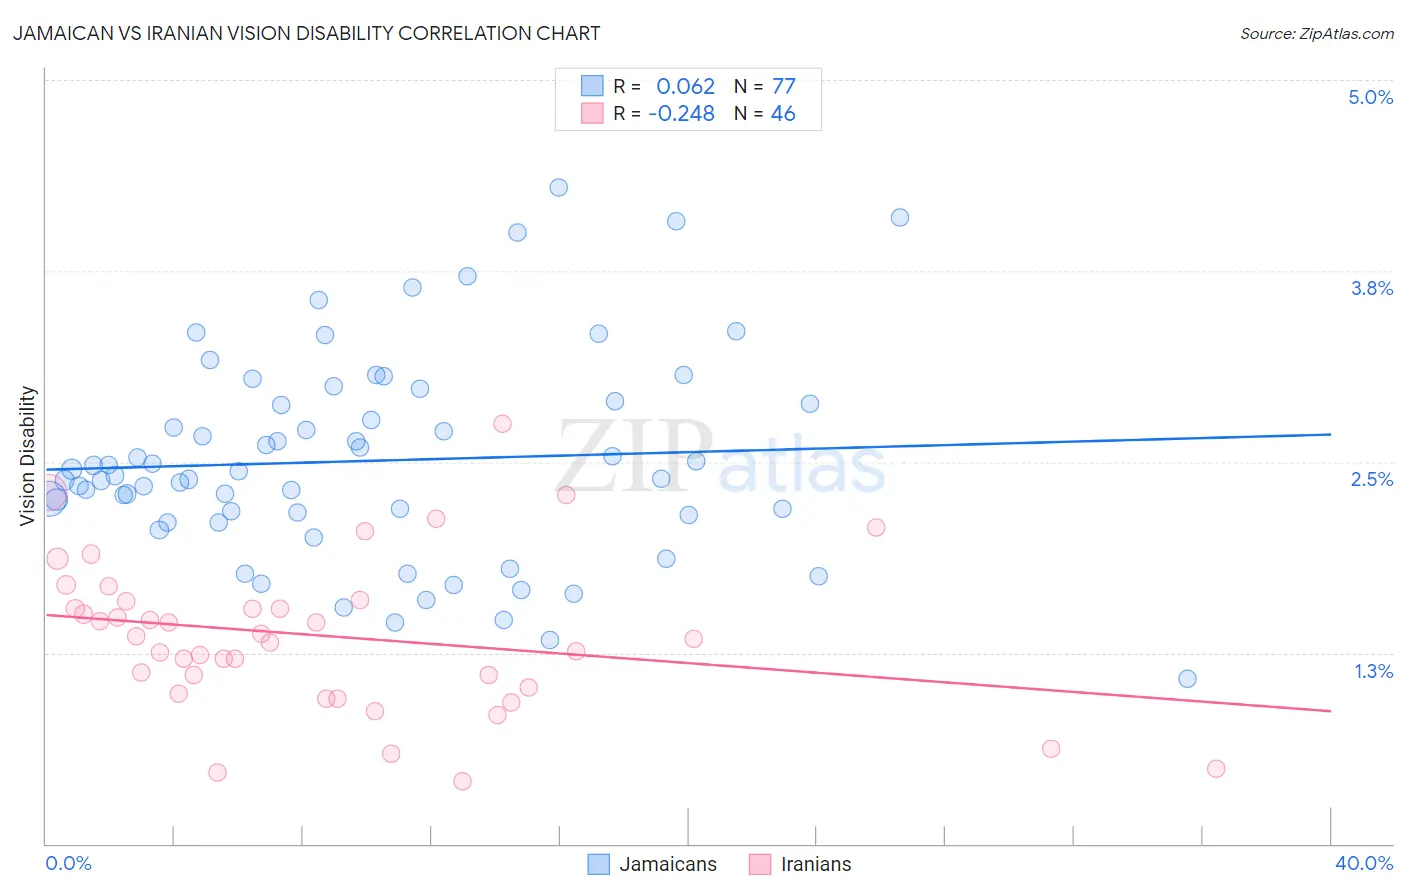Select the 3.8% y-axis tick label
Screen dimensions: 1406x892
coord(1372,288)
